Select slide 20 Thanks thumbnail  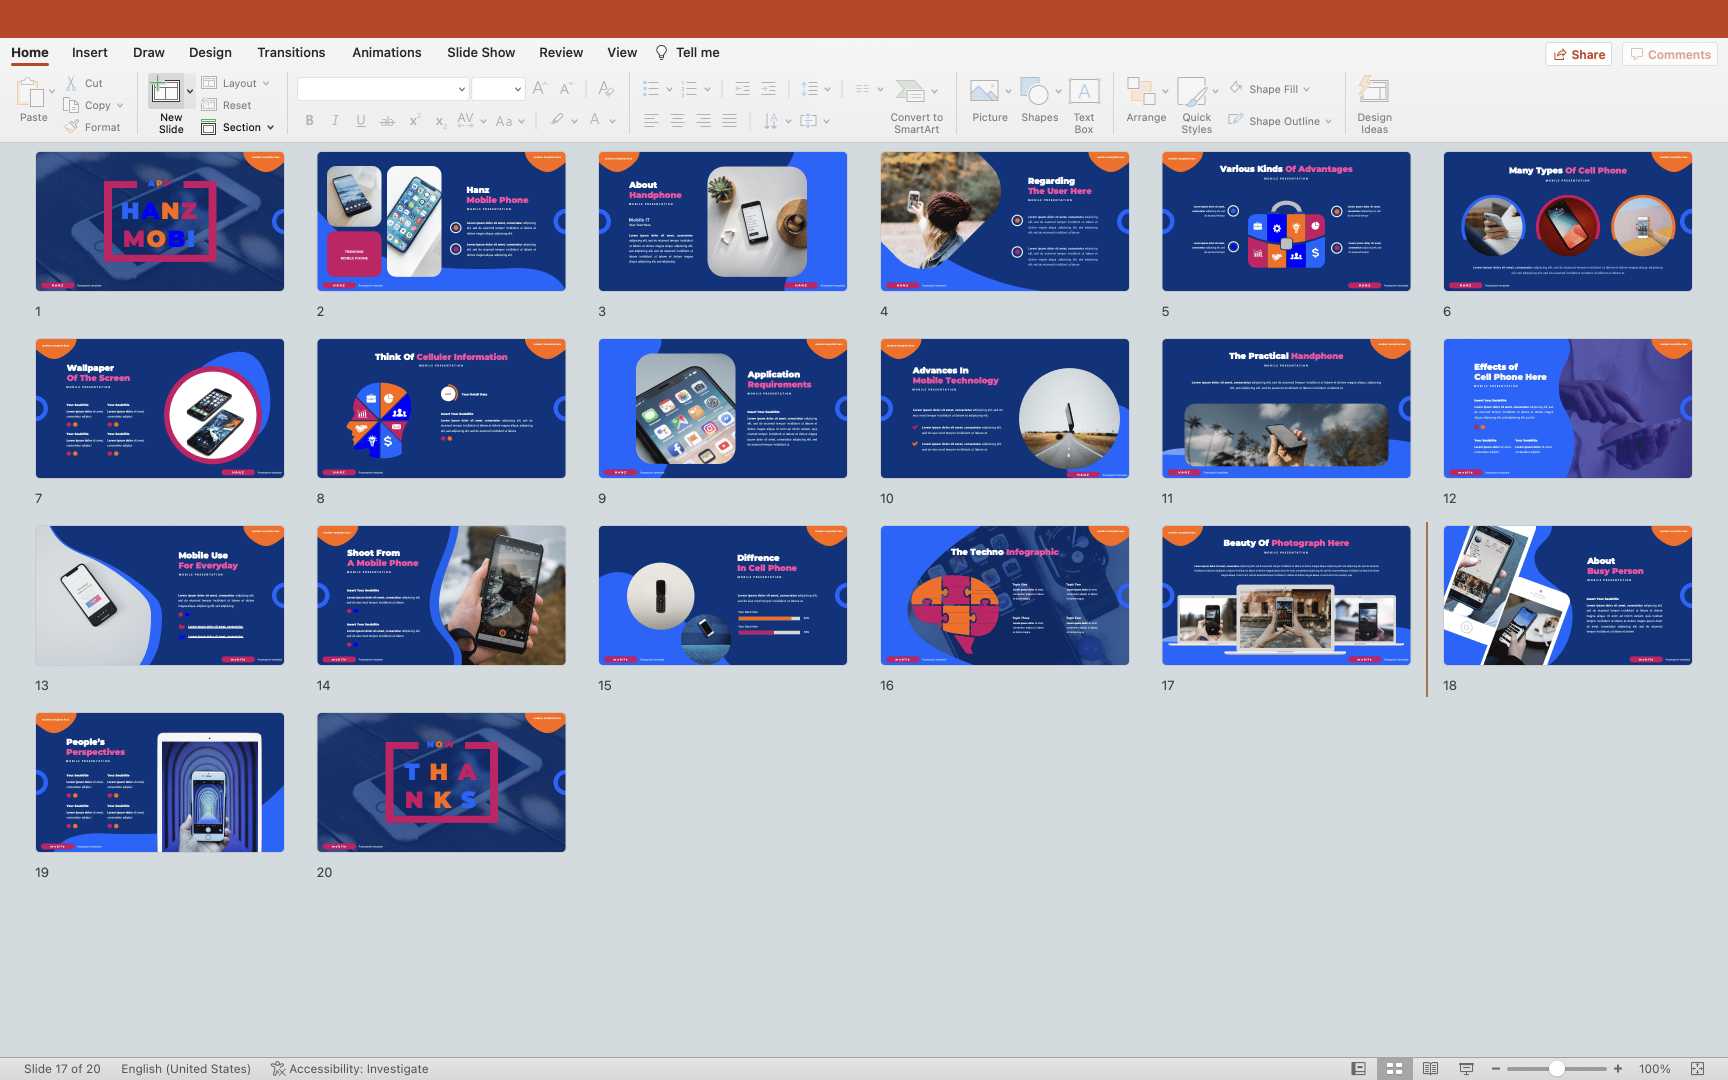[x=441, y=783]
